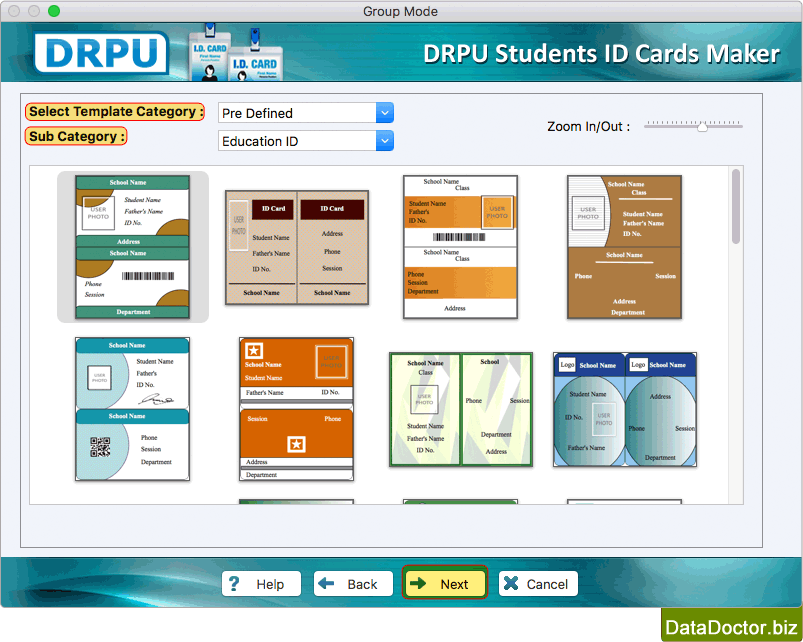Image resolution: width=803 pixels, height=642 pixels.
Task: Choose the brown School Name Class template
Action: click(624, 247)
